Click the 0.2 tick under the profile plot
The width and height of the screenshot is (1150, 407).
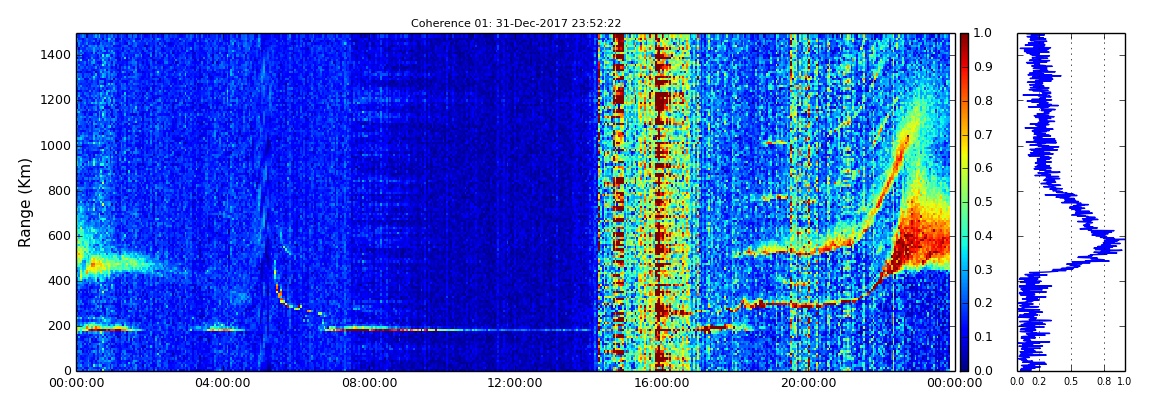point(1039,381)
